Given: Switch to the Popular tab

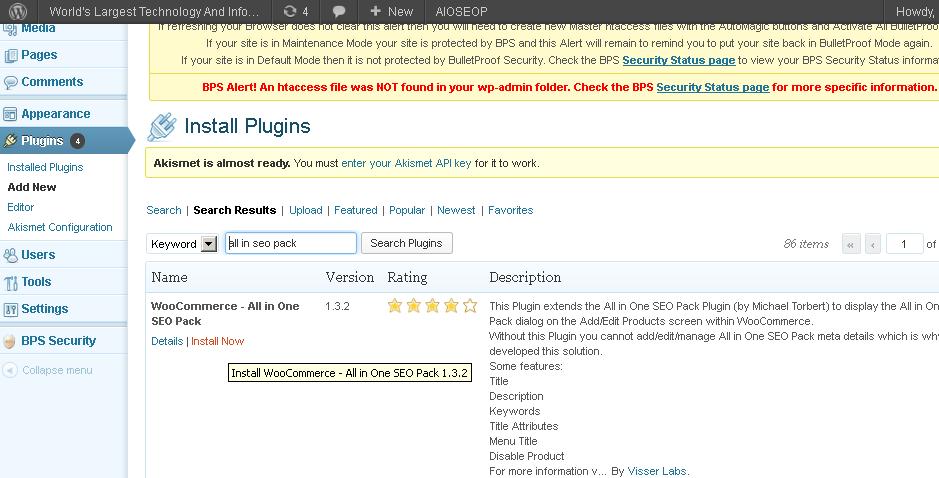Looking at the screenshot, I should pos(407,210).
